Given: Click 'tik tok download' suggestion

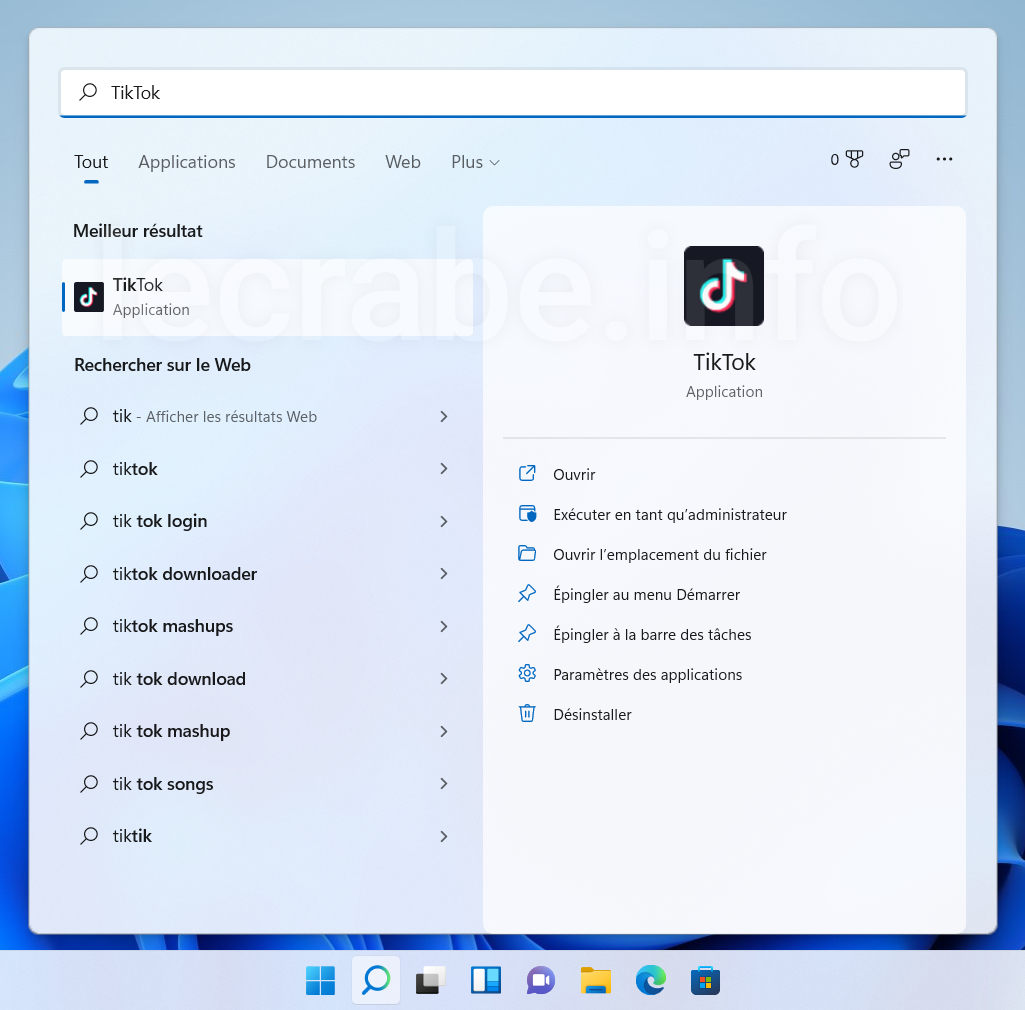Looking at the screenshot, I should point(265,679).
